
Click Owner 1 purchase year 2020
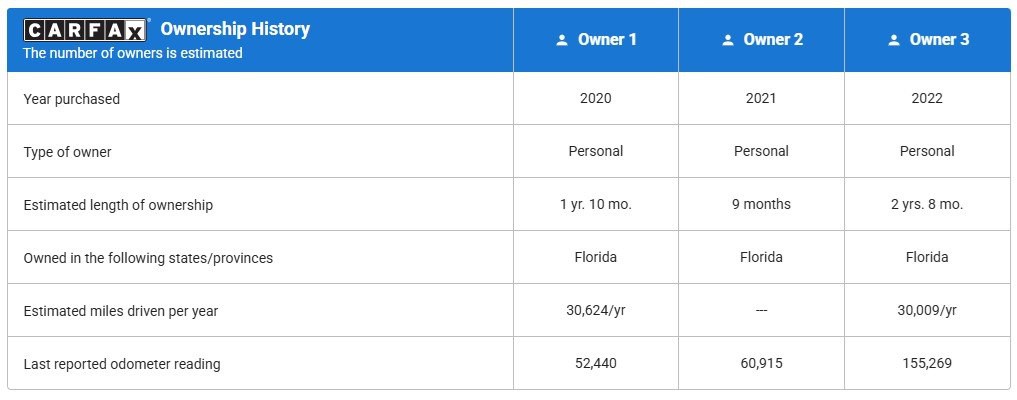click(x=595, y=99)
